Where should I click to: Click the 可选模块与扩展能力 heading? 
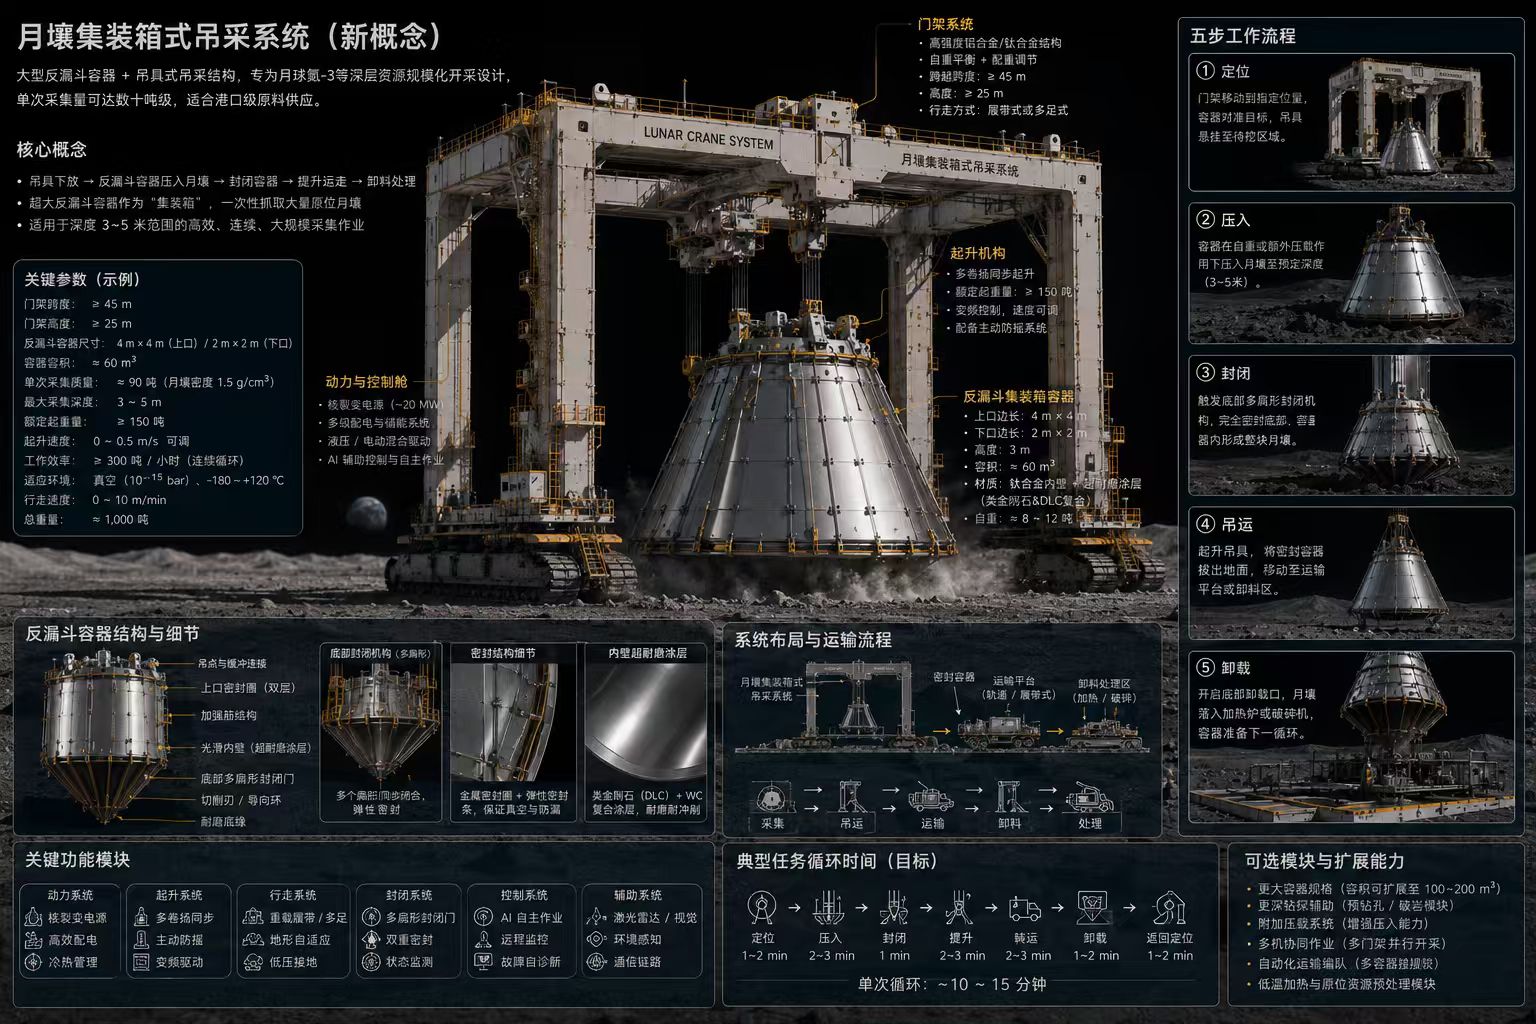point(1324,861)
